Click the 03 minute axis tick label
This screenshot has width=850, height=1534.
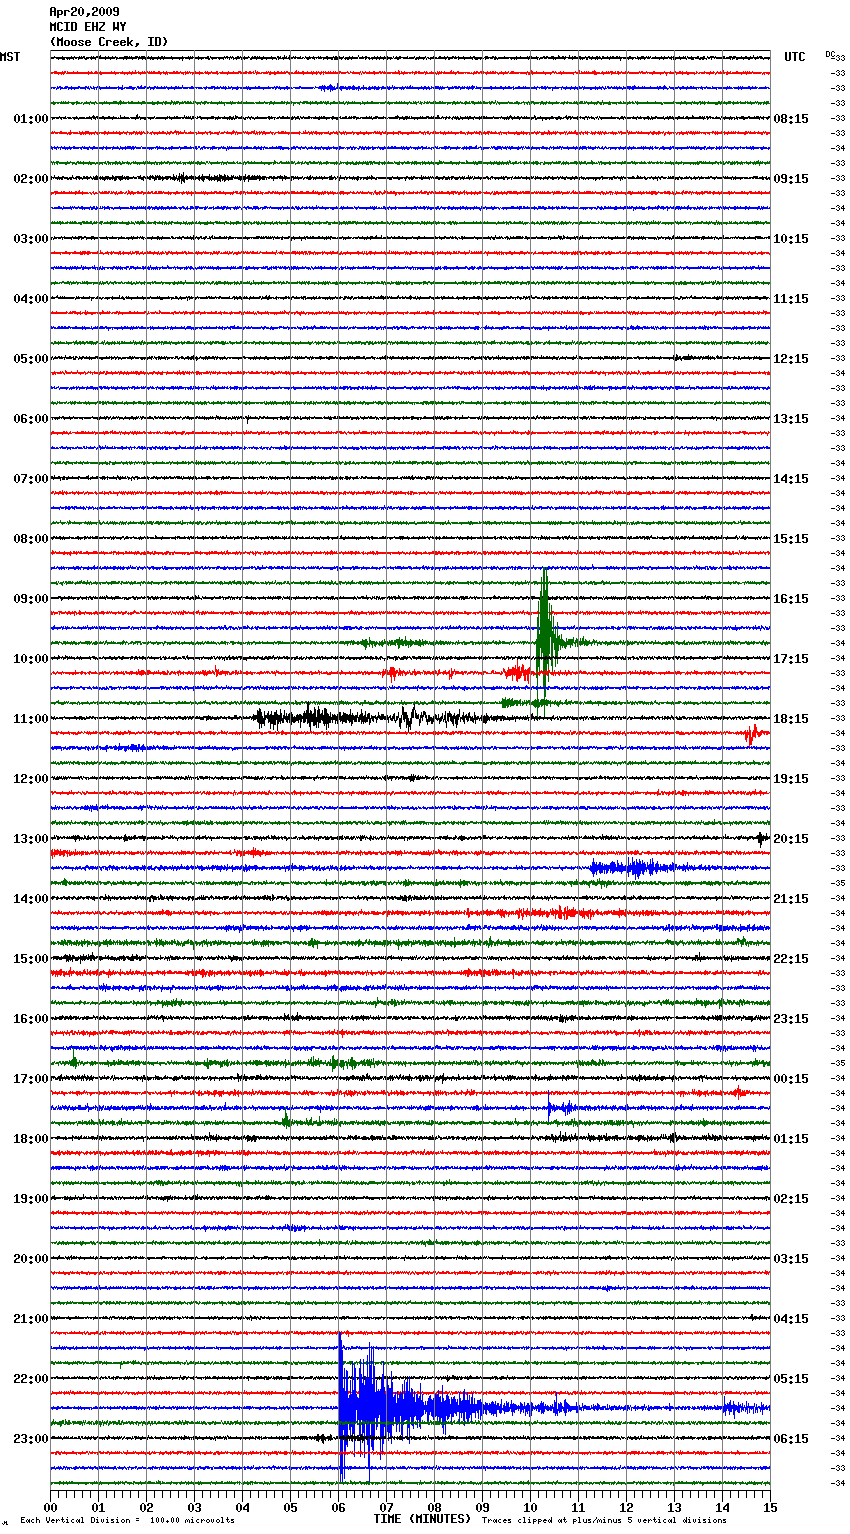[194, 1508]
